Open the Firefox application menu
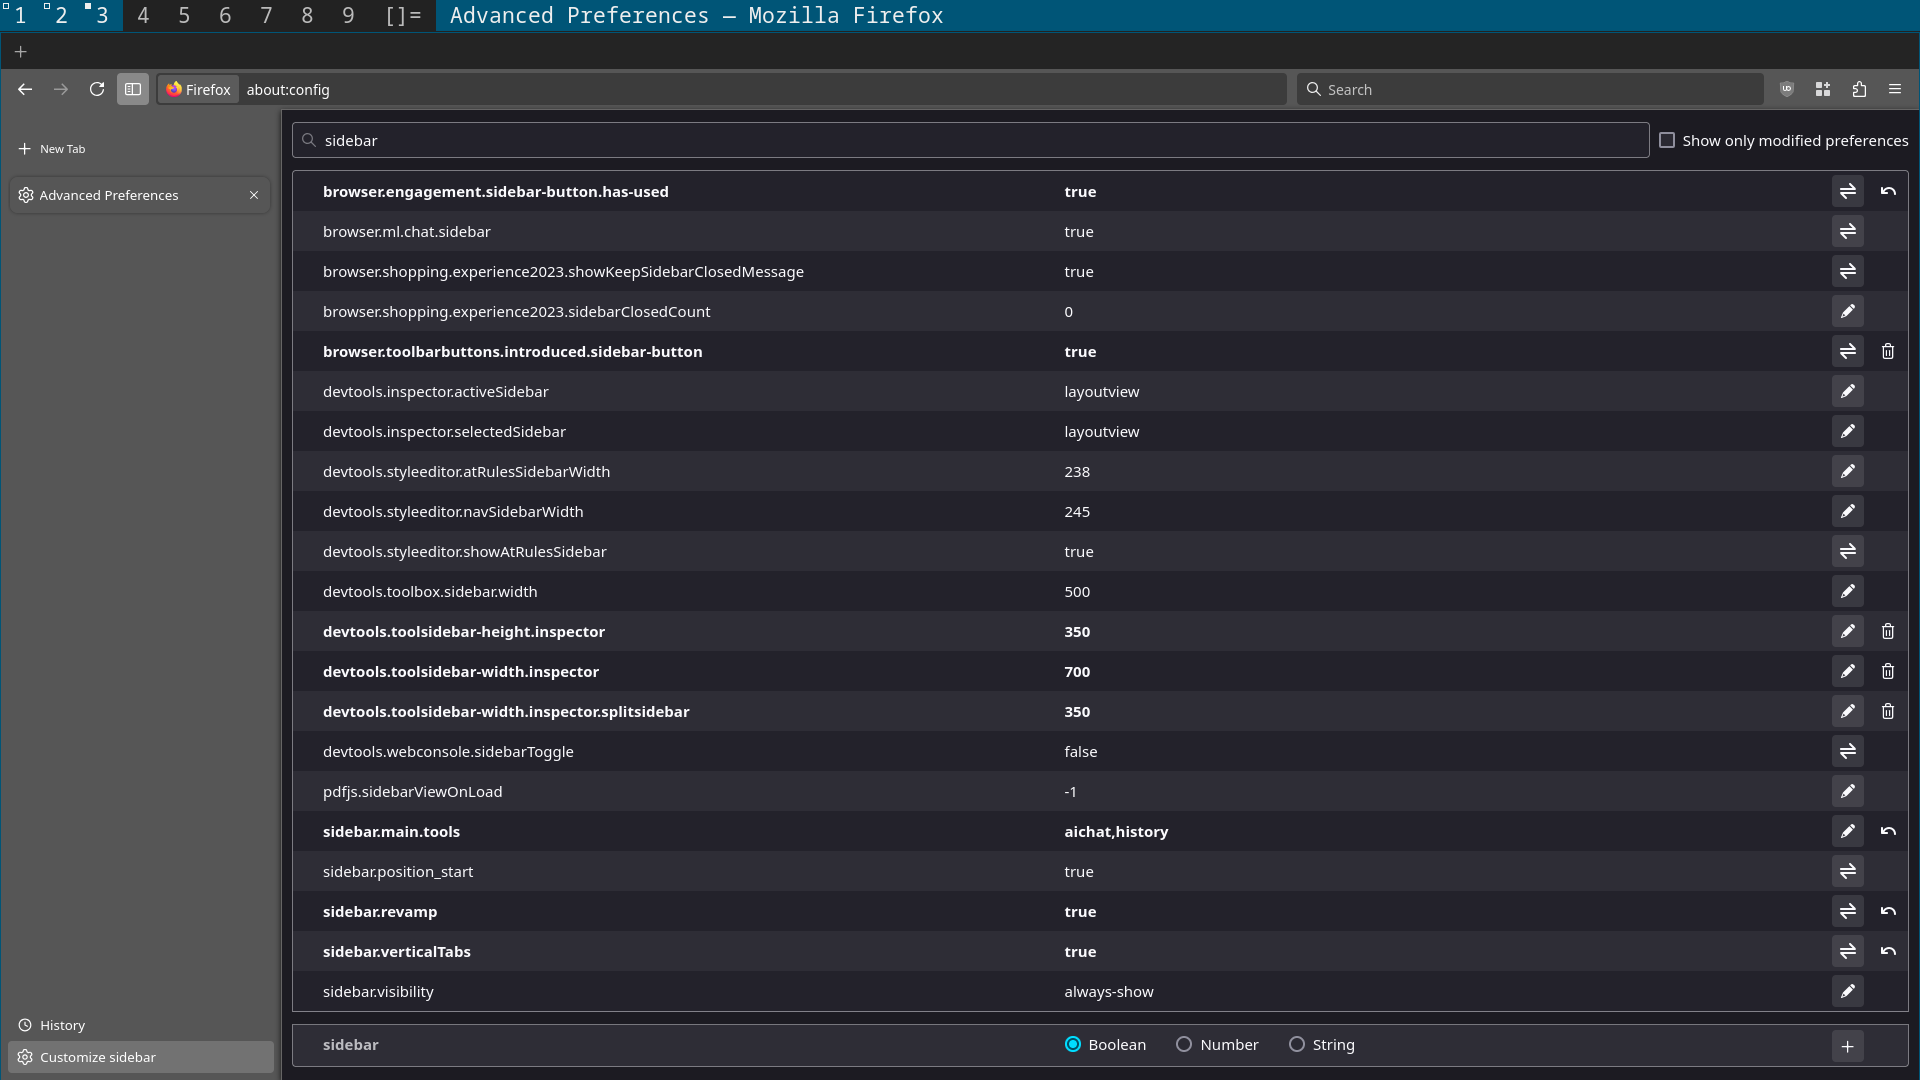This screenshot has width=1920, height=1080. (x=1895, y=89)
